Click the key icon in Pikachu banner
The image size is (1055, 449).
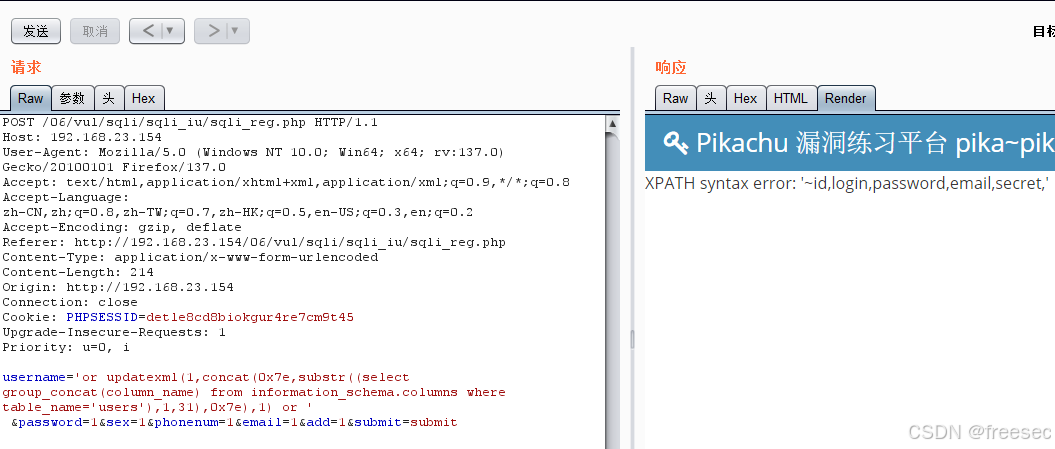(676, 143)
